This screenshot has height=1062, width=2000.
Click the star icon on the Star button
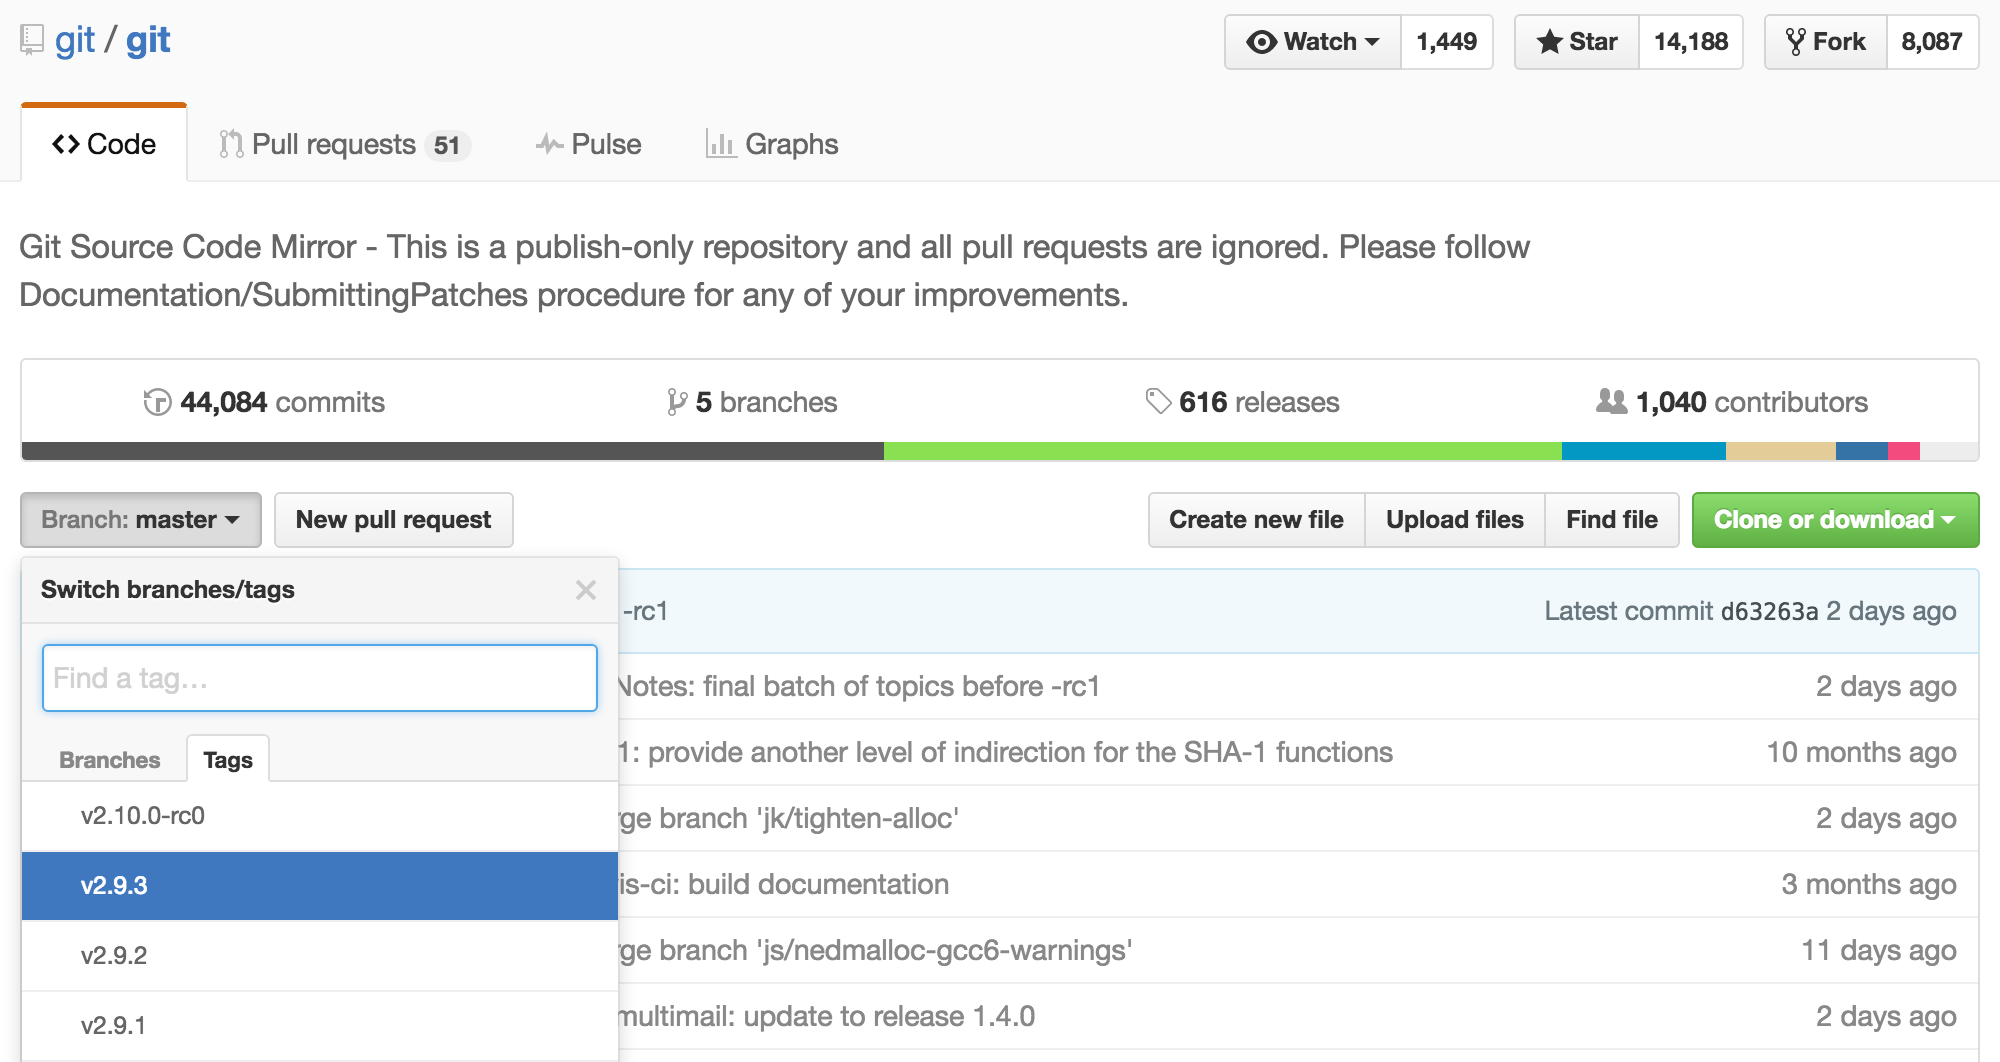coord(1548,42)
